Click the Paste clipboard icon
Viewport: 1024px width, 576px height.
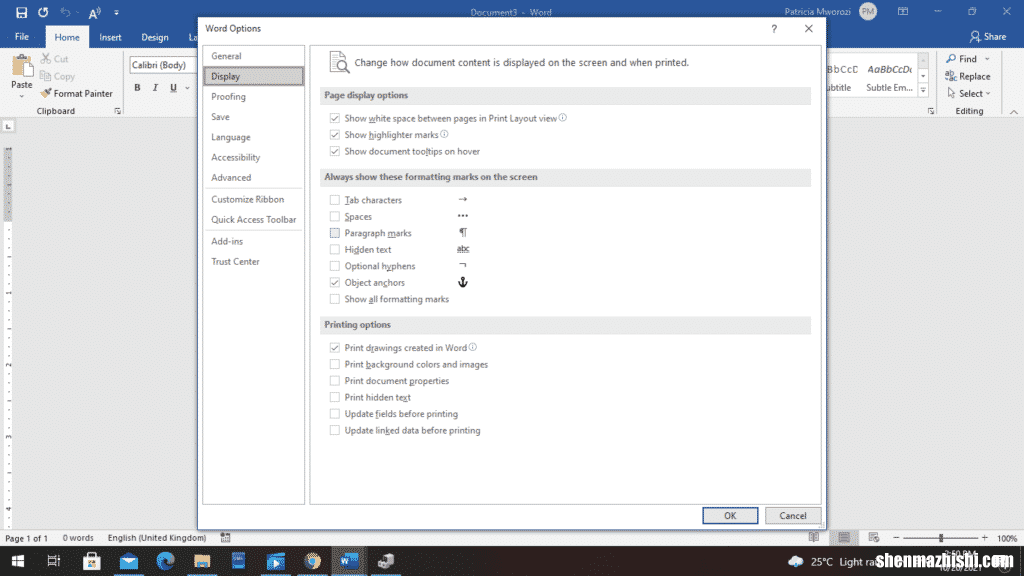22,65
